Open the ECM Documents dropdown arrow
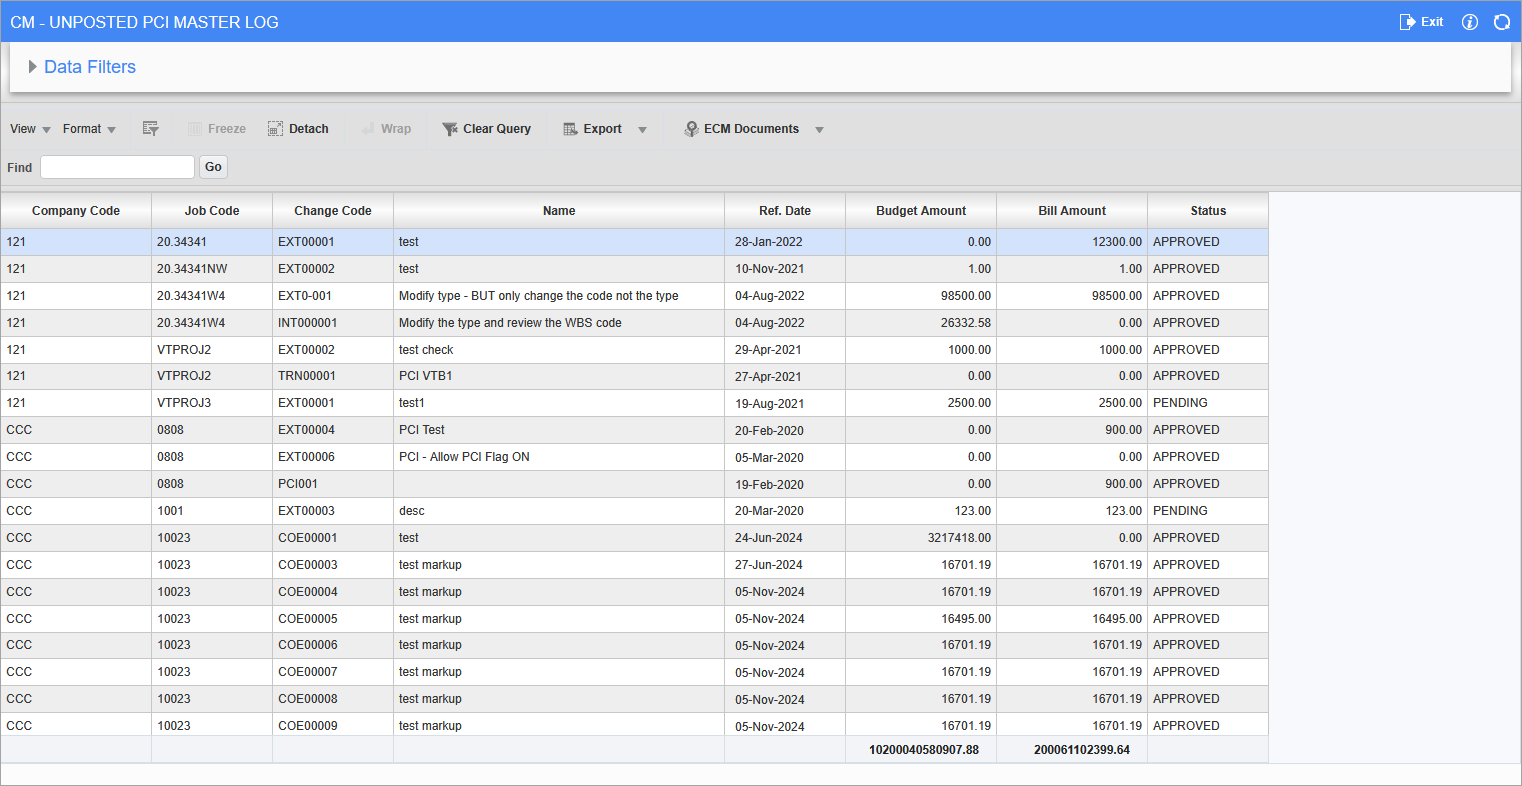 coord(819,130)
